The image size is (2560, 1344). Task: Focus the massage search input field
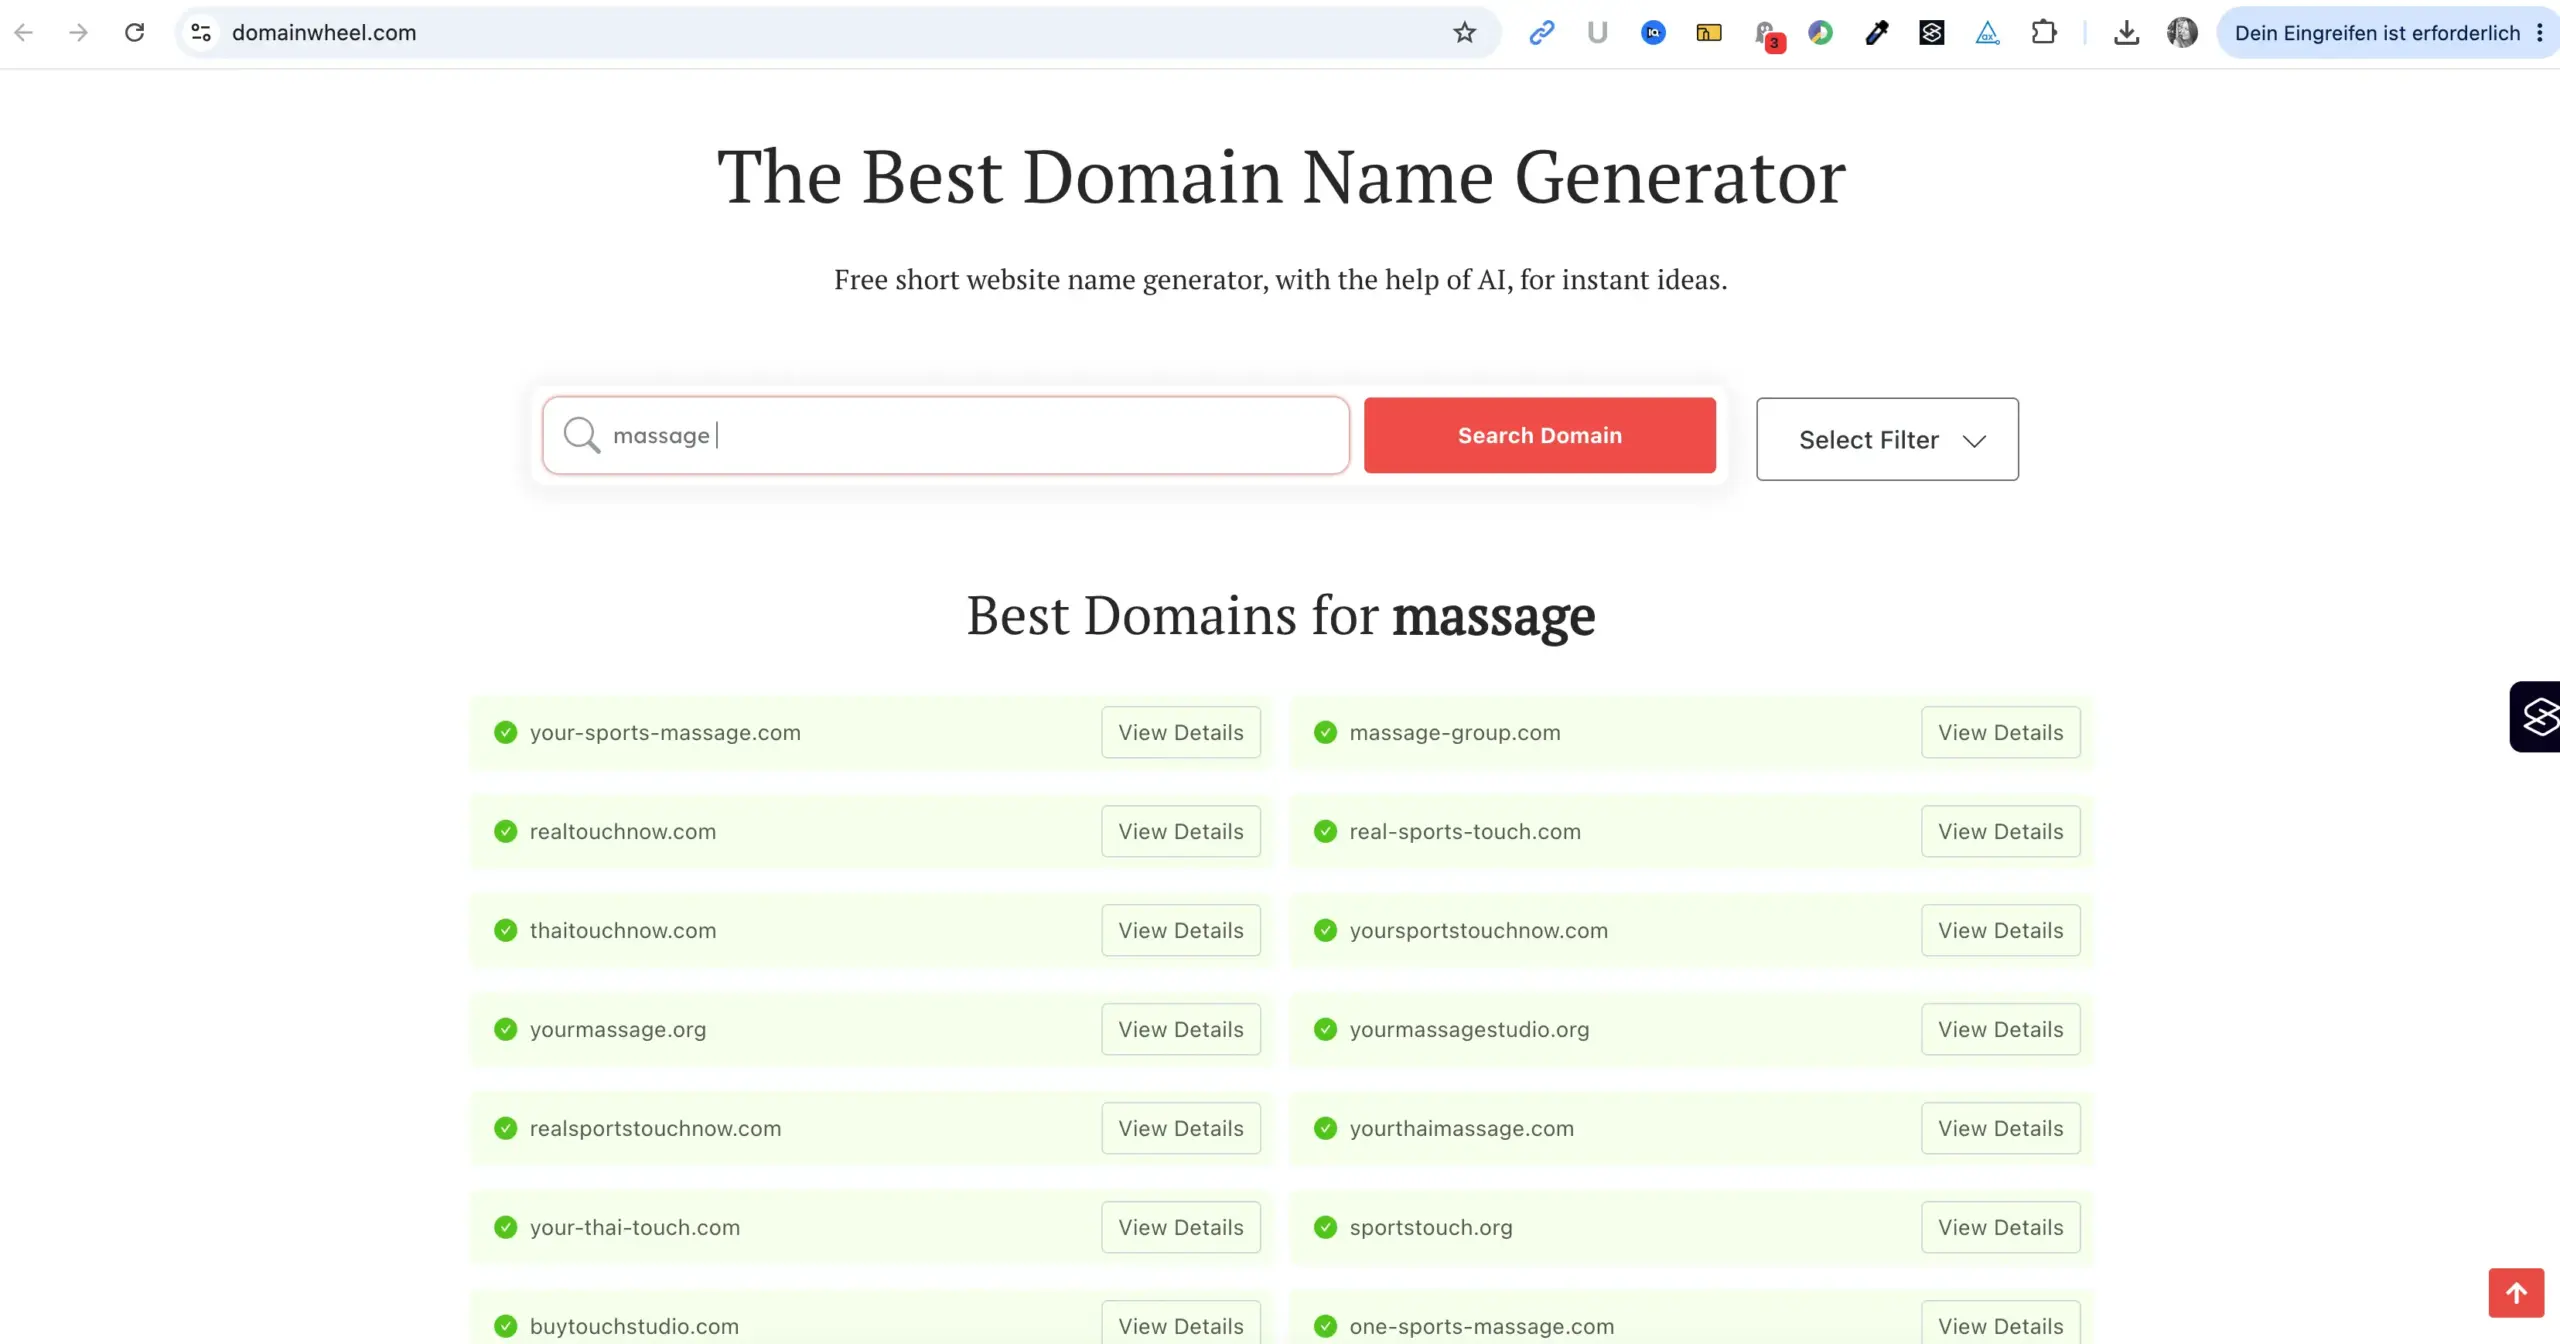(x=946, y=435)
